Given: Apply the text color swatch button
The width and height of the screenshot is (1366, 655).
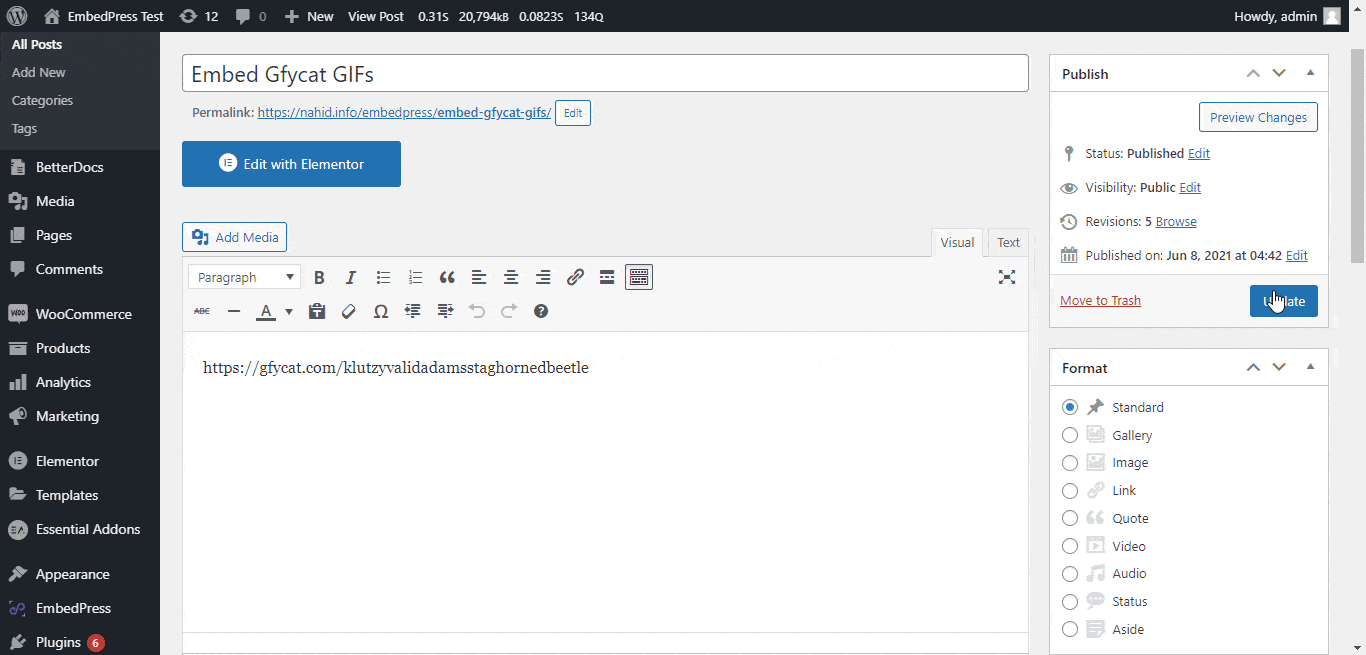Looking at the screenshot, I should (x=266, y=311).
